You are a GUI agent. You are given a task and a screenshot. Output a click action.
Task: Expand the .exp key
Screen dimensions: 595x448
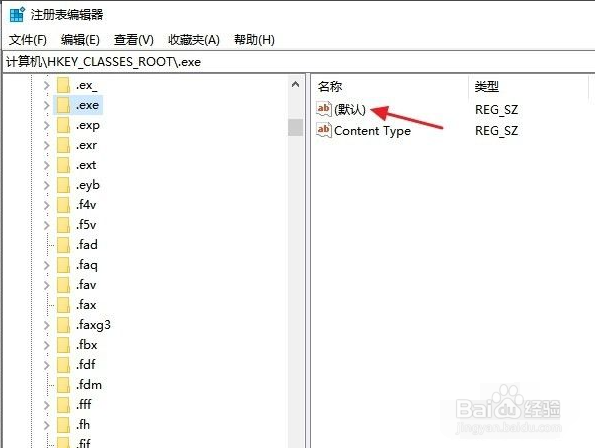[47, 125]
